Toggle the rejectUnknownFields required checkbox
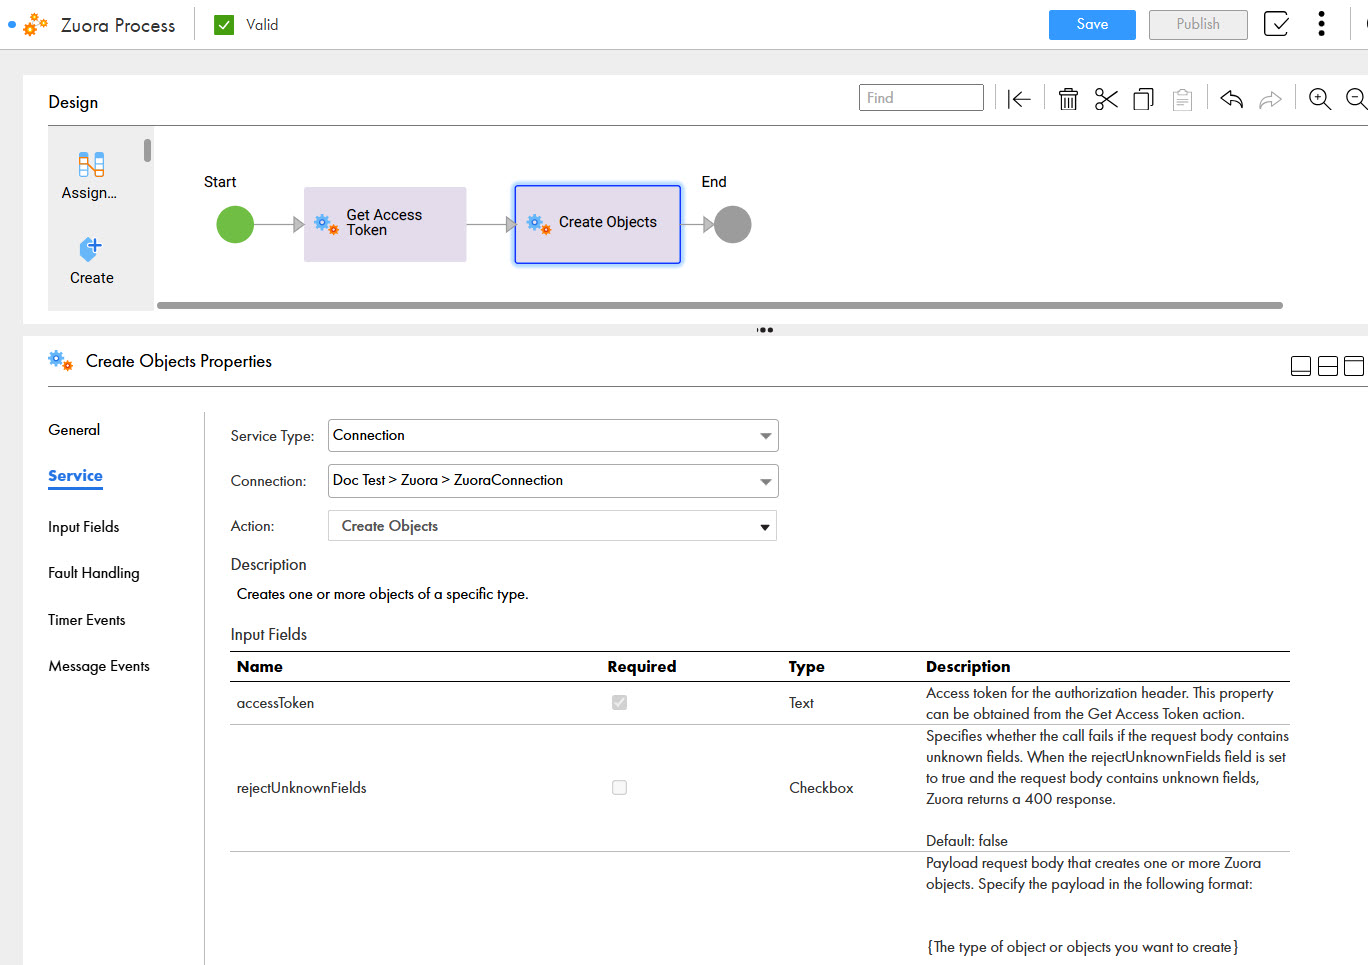1368x965 pixels. pos(620,788)
